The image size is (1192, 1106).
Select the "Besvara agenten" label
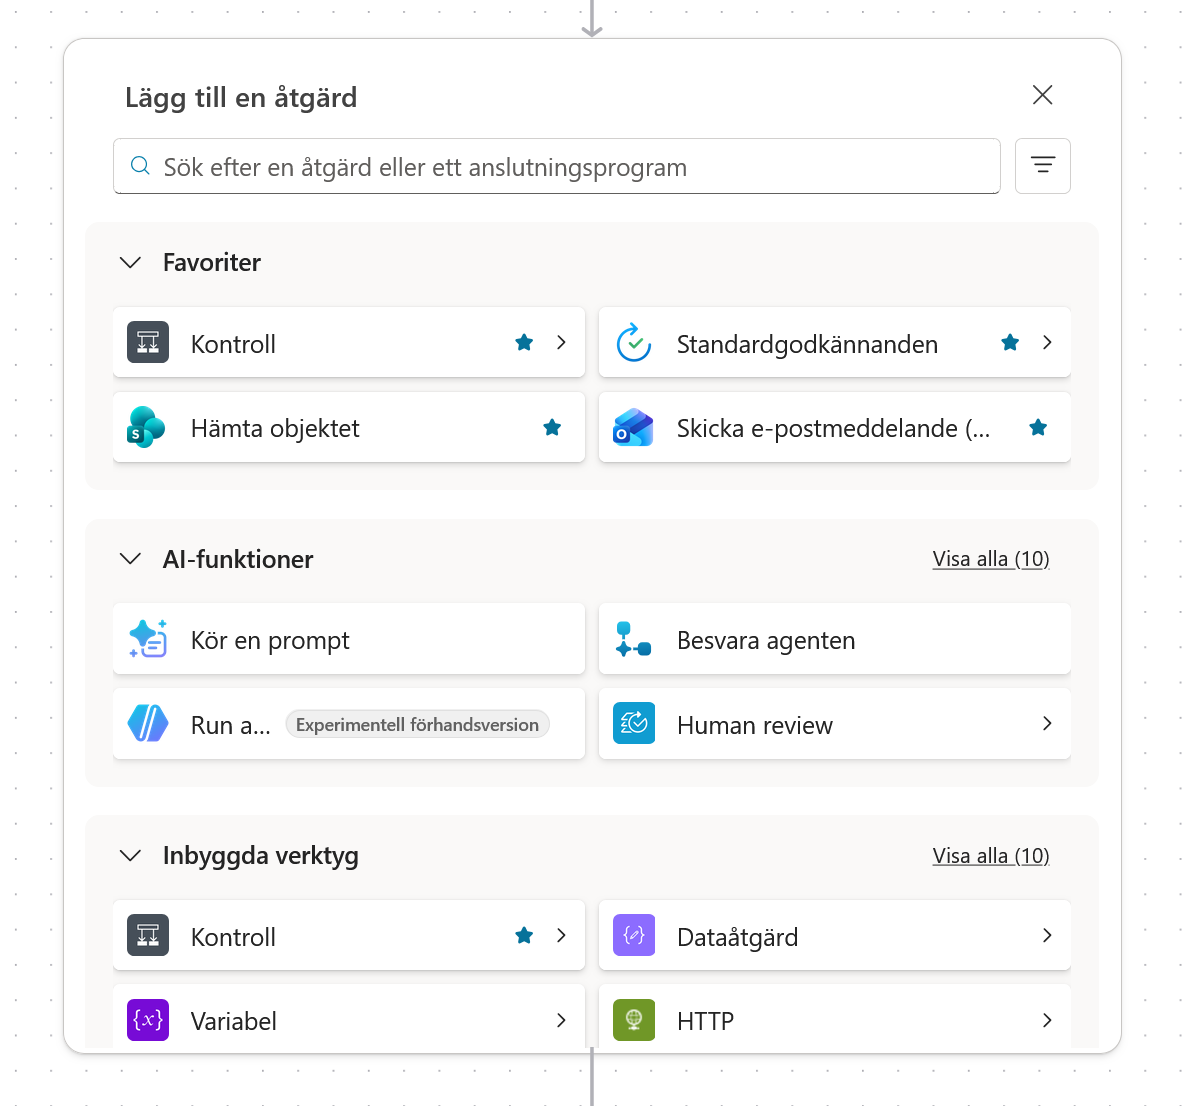pos(766,640)
